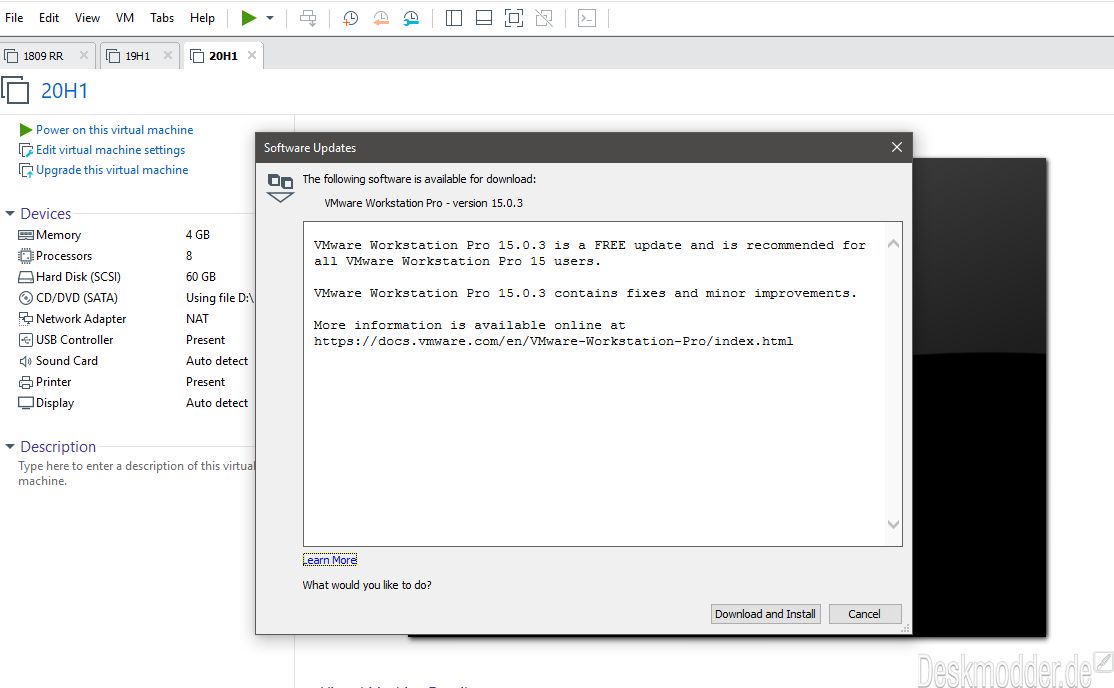The width and height of the screenshot is (1114, 688).
Task: Select the USB Controller device row
Action: pos(135,340)
